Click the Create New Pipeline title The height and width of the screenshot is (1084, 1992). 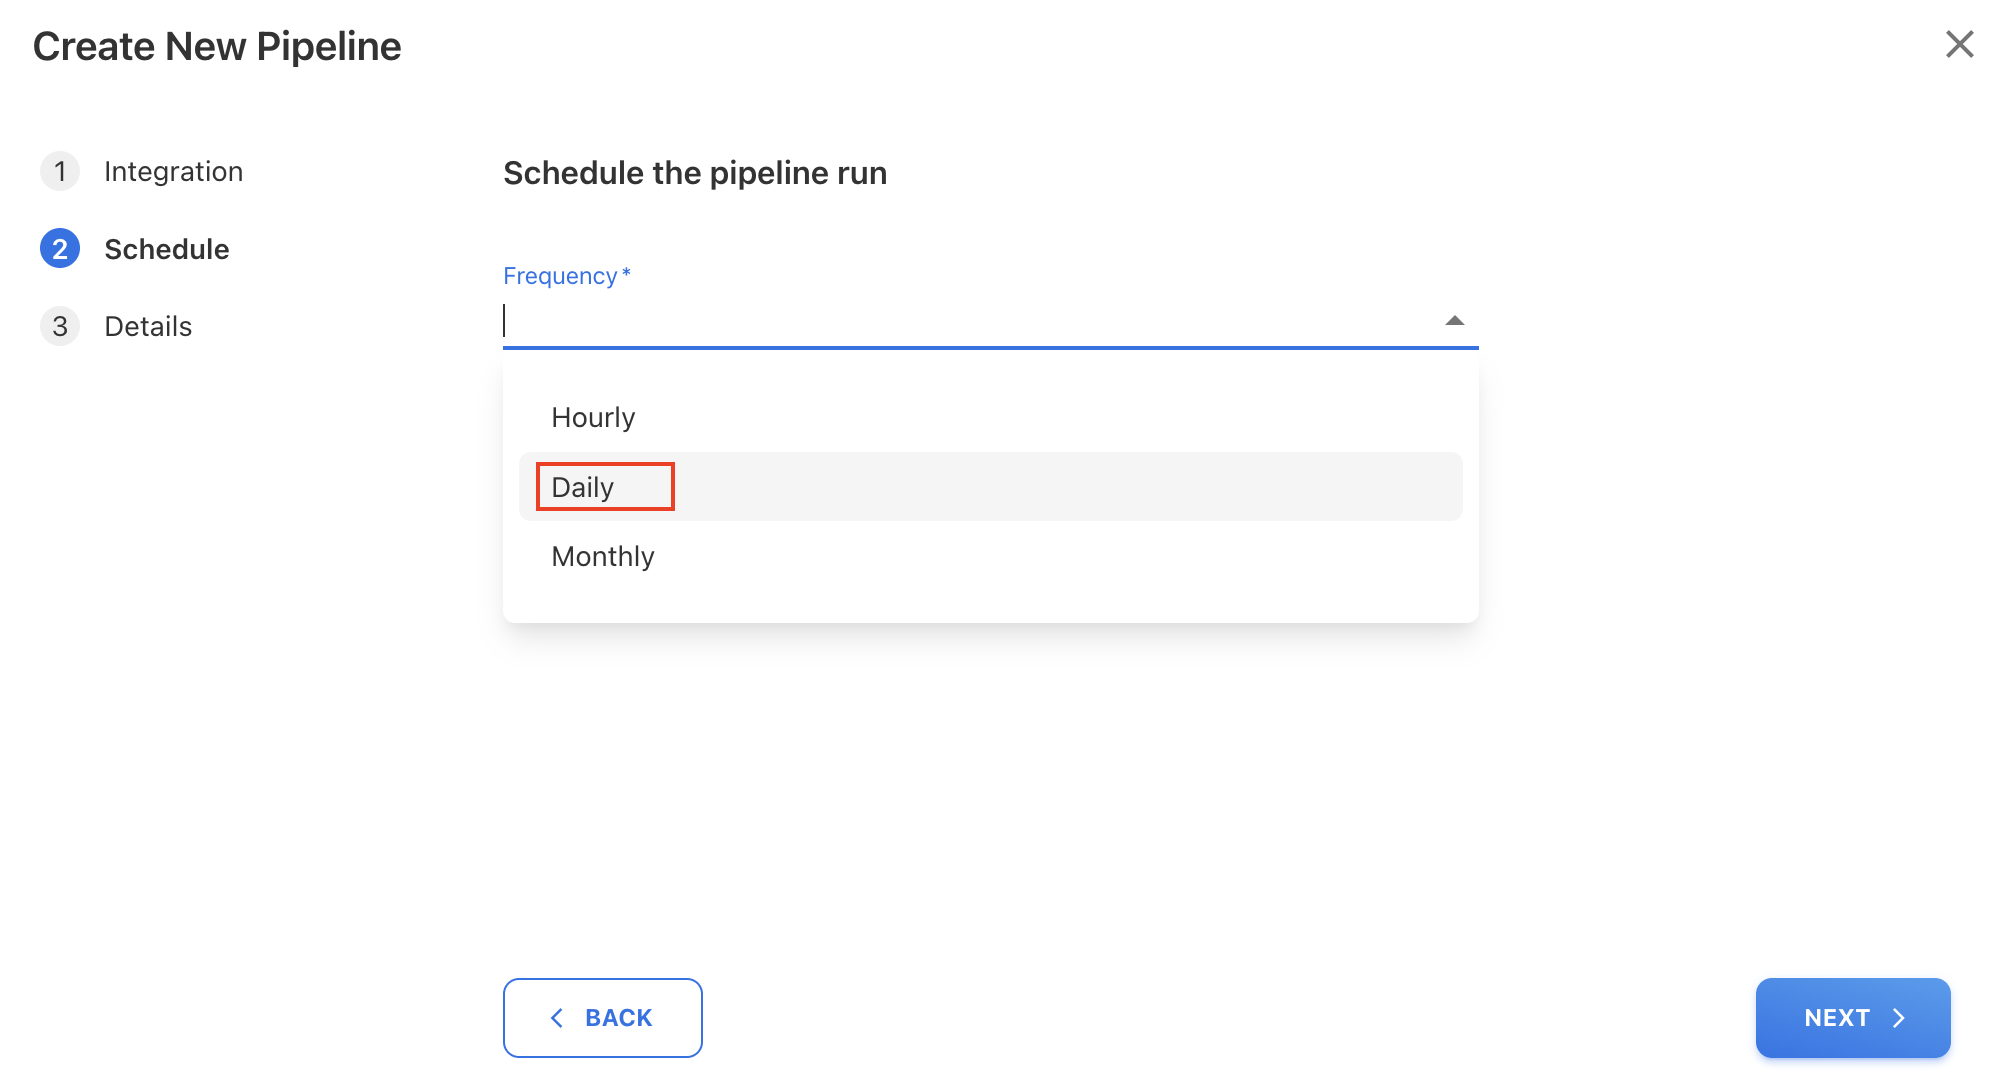tap(217, 47)
